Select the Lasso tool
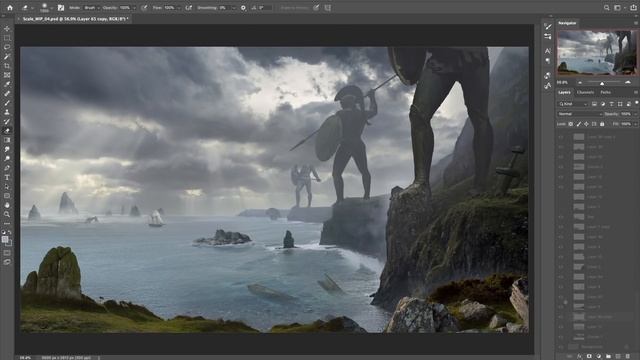 pyautogui.click(x=7, y=47)
